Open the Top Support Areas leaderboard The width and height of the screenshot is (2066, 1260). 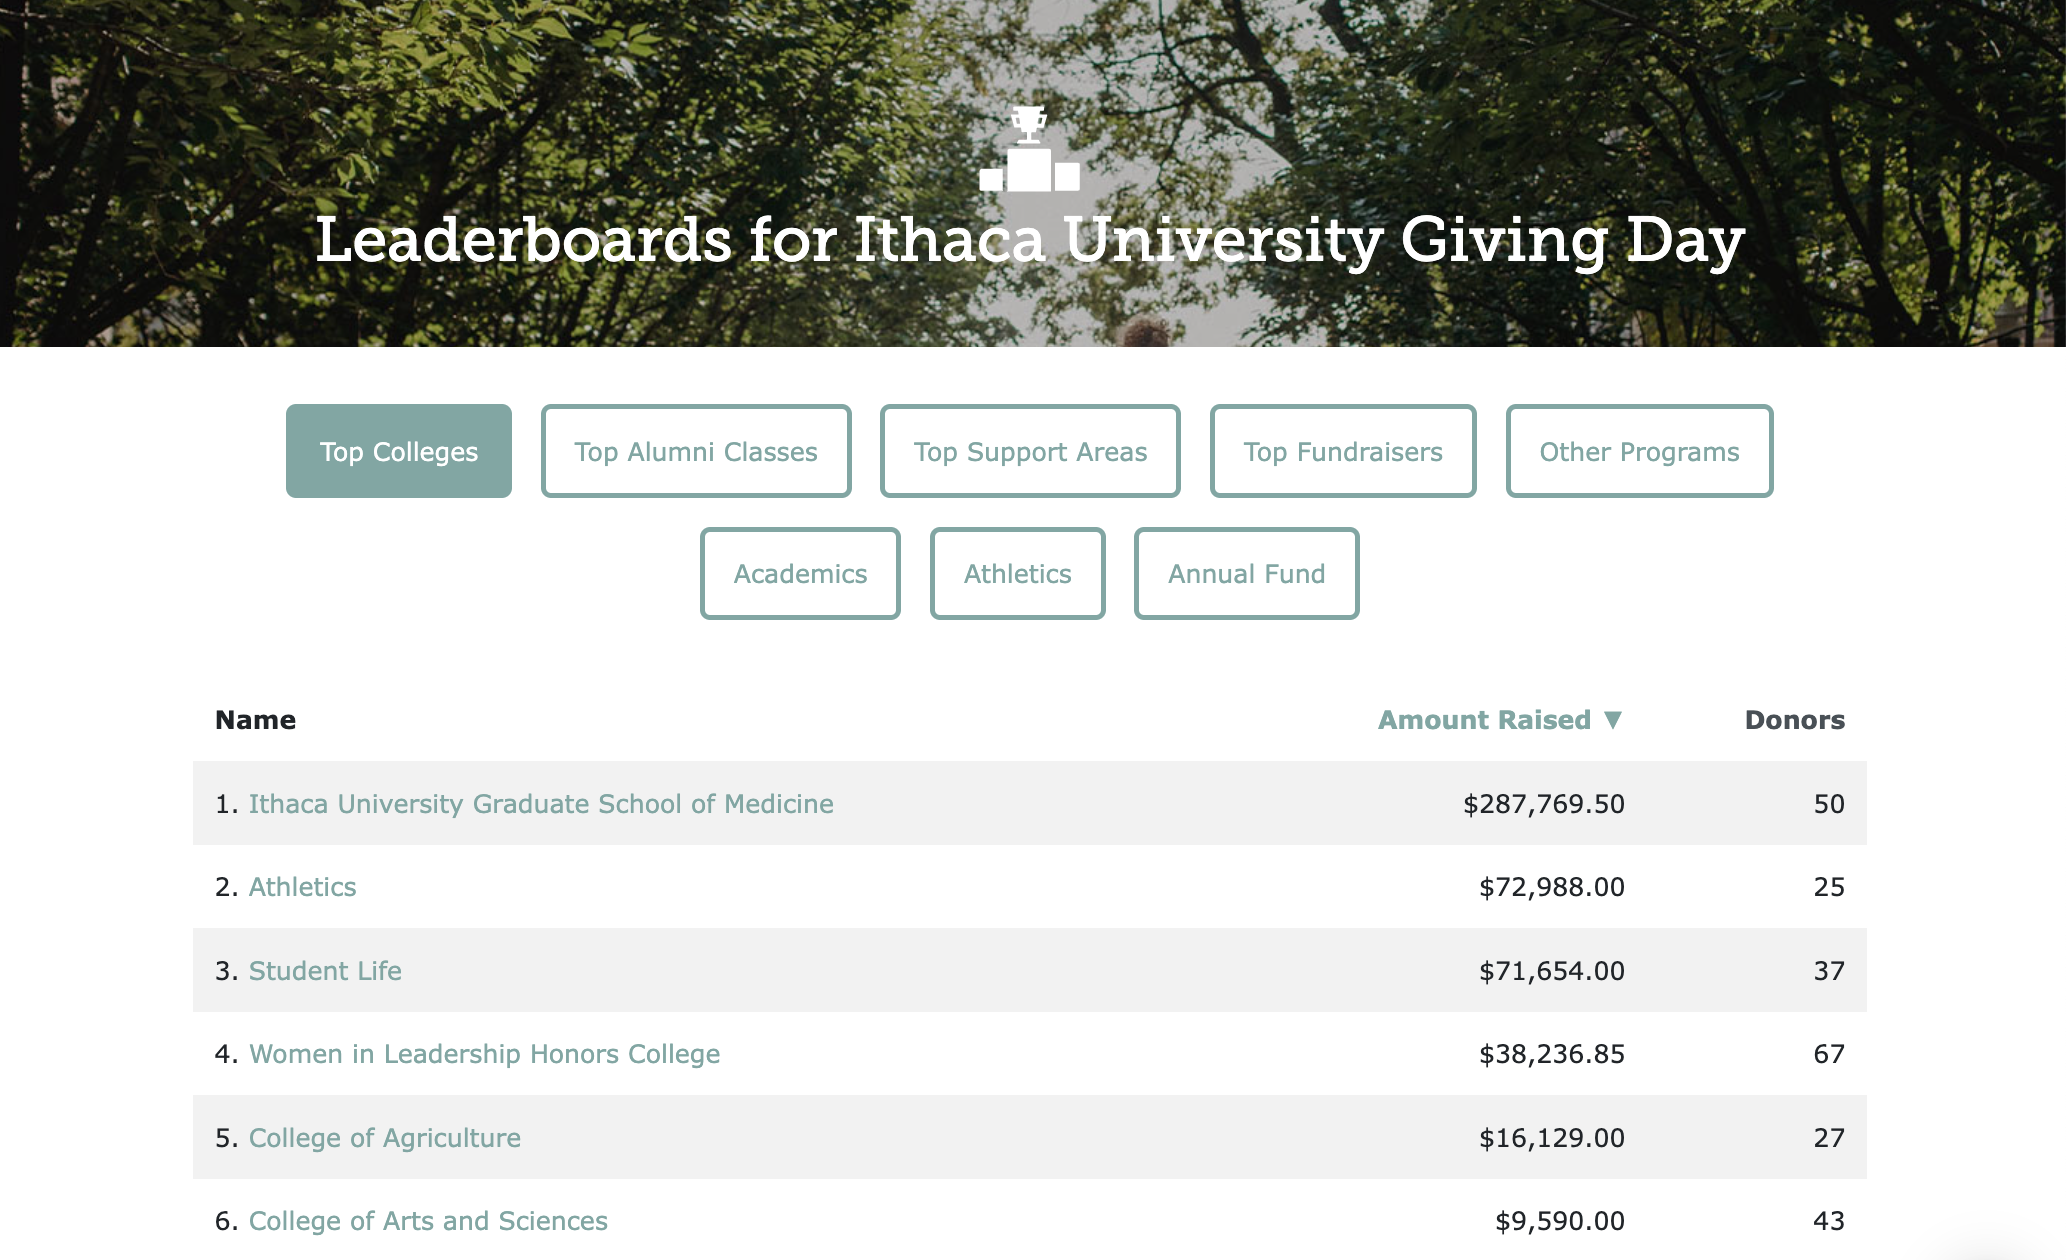[x=1030, y=451]
